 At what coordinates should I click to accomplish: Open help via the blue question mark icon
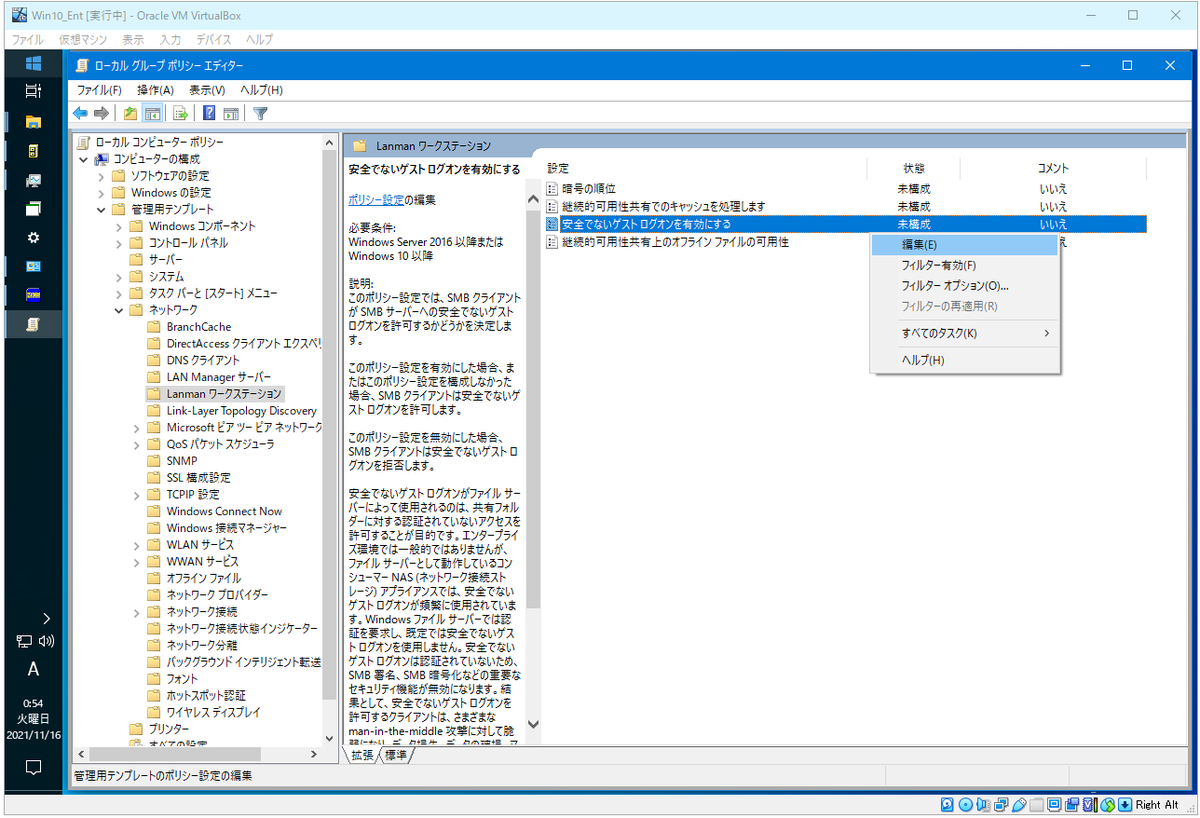coord(210,113)
